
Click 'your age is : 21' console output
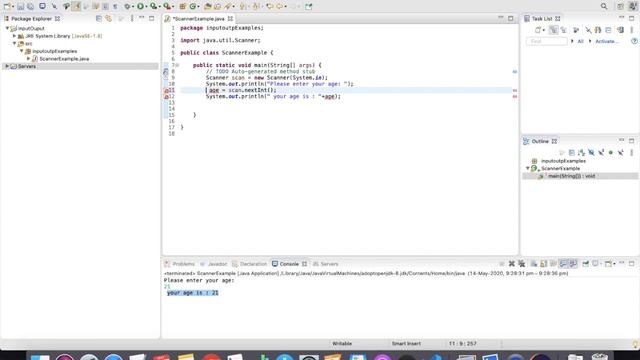(x=193, y=293)
